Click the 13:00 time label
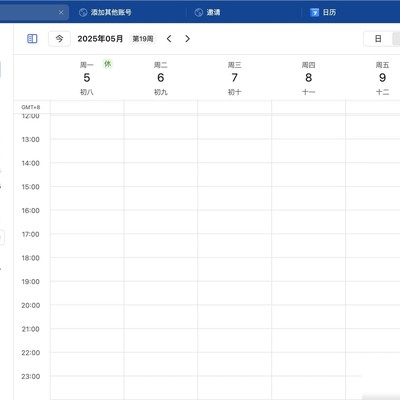This screenshot has width=400, height=400. pyautogui.click(x=31, y=139)
